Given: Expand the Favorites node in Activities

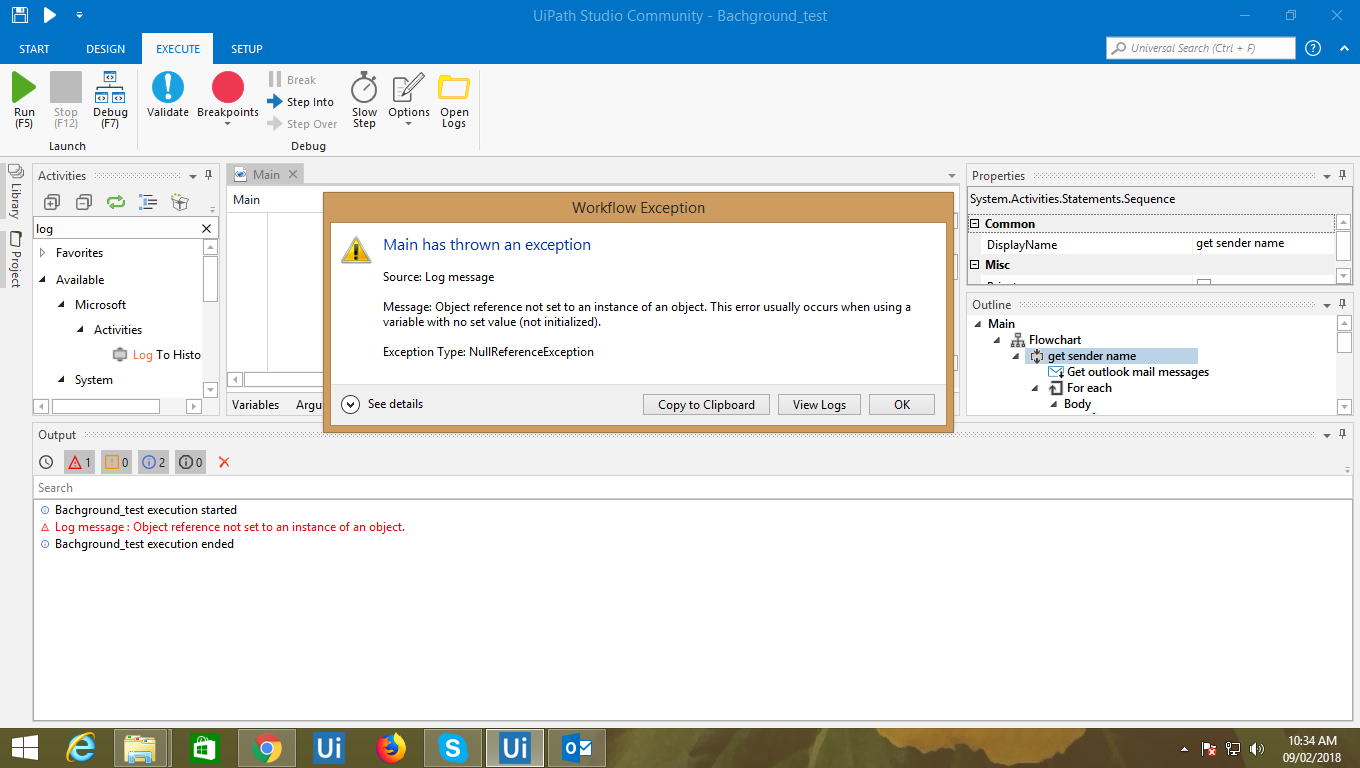Looking at the screenshot, I should (x=43, y=253).
